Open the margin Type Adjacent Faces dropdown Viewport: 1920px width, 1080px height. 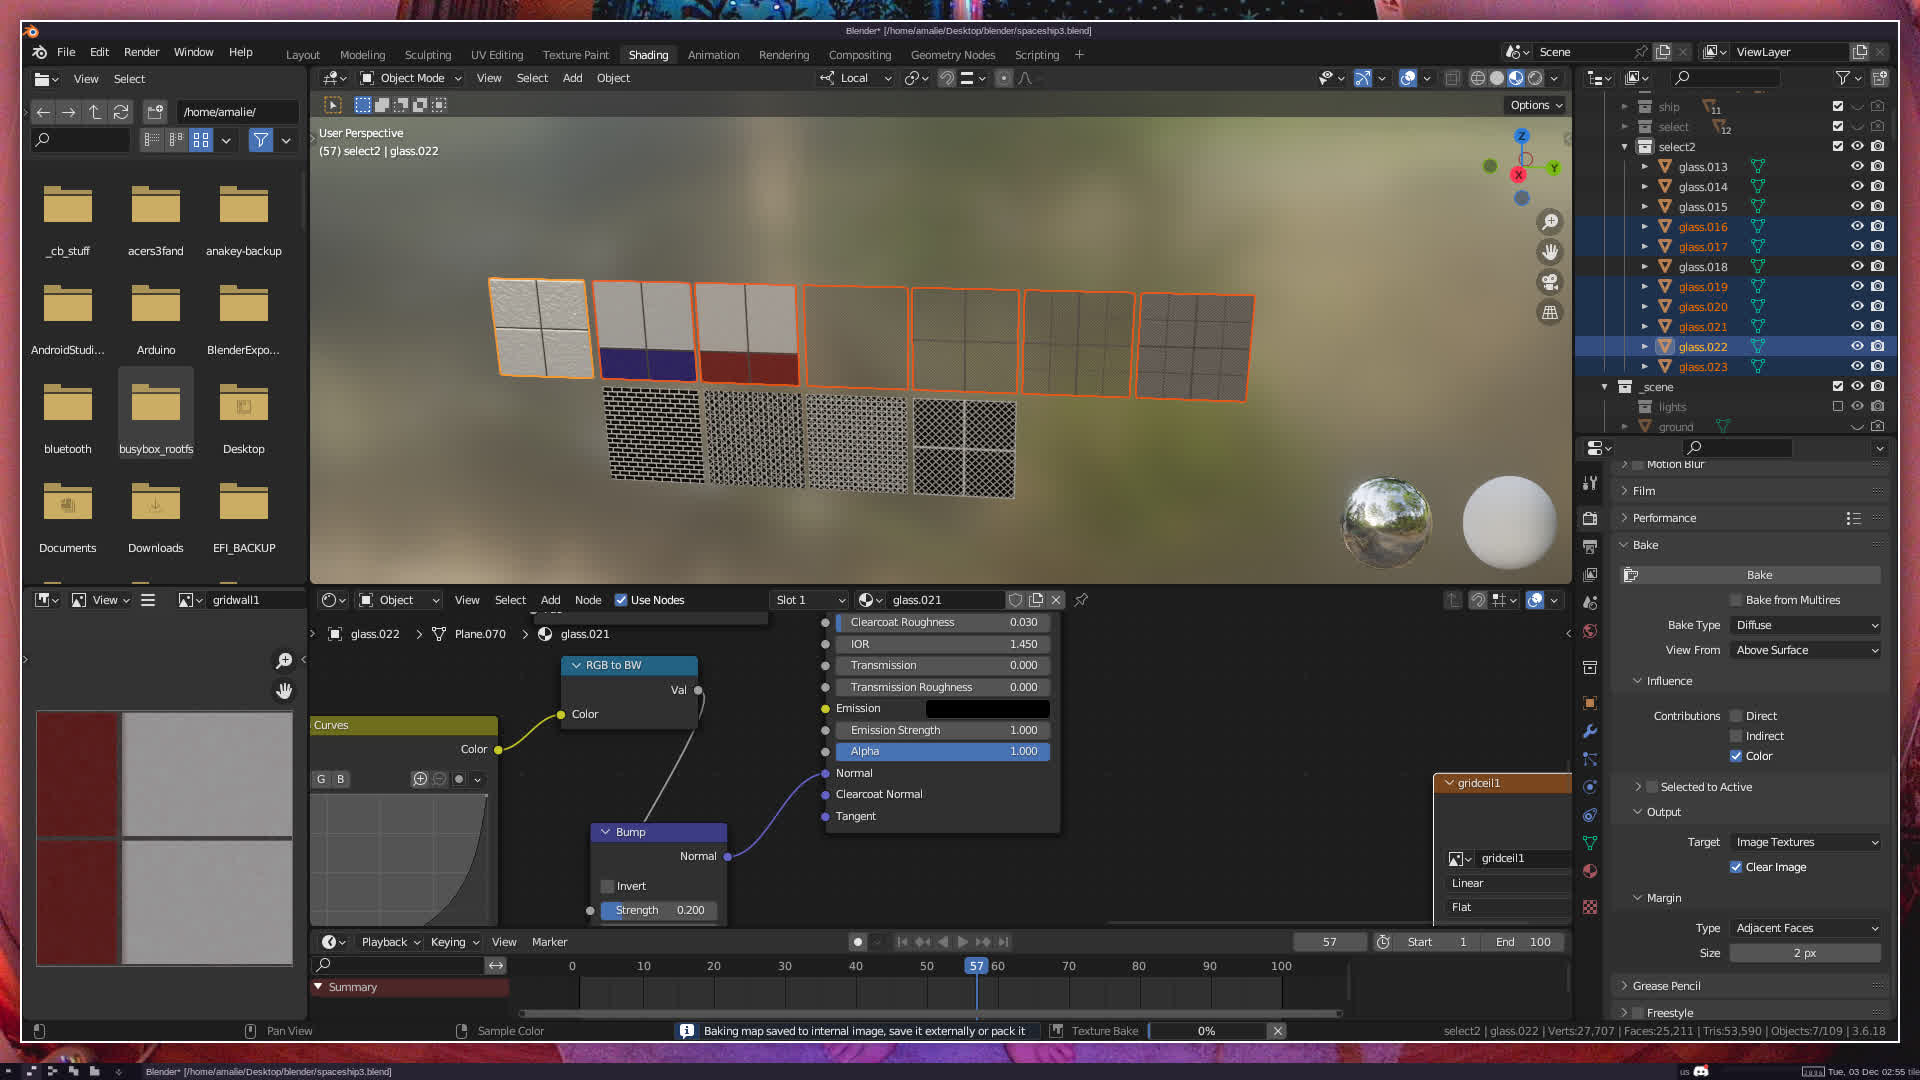(x=1806, y=928)
